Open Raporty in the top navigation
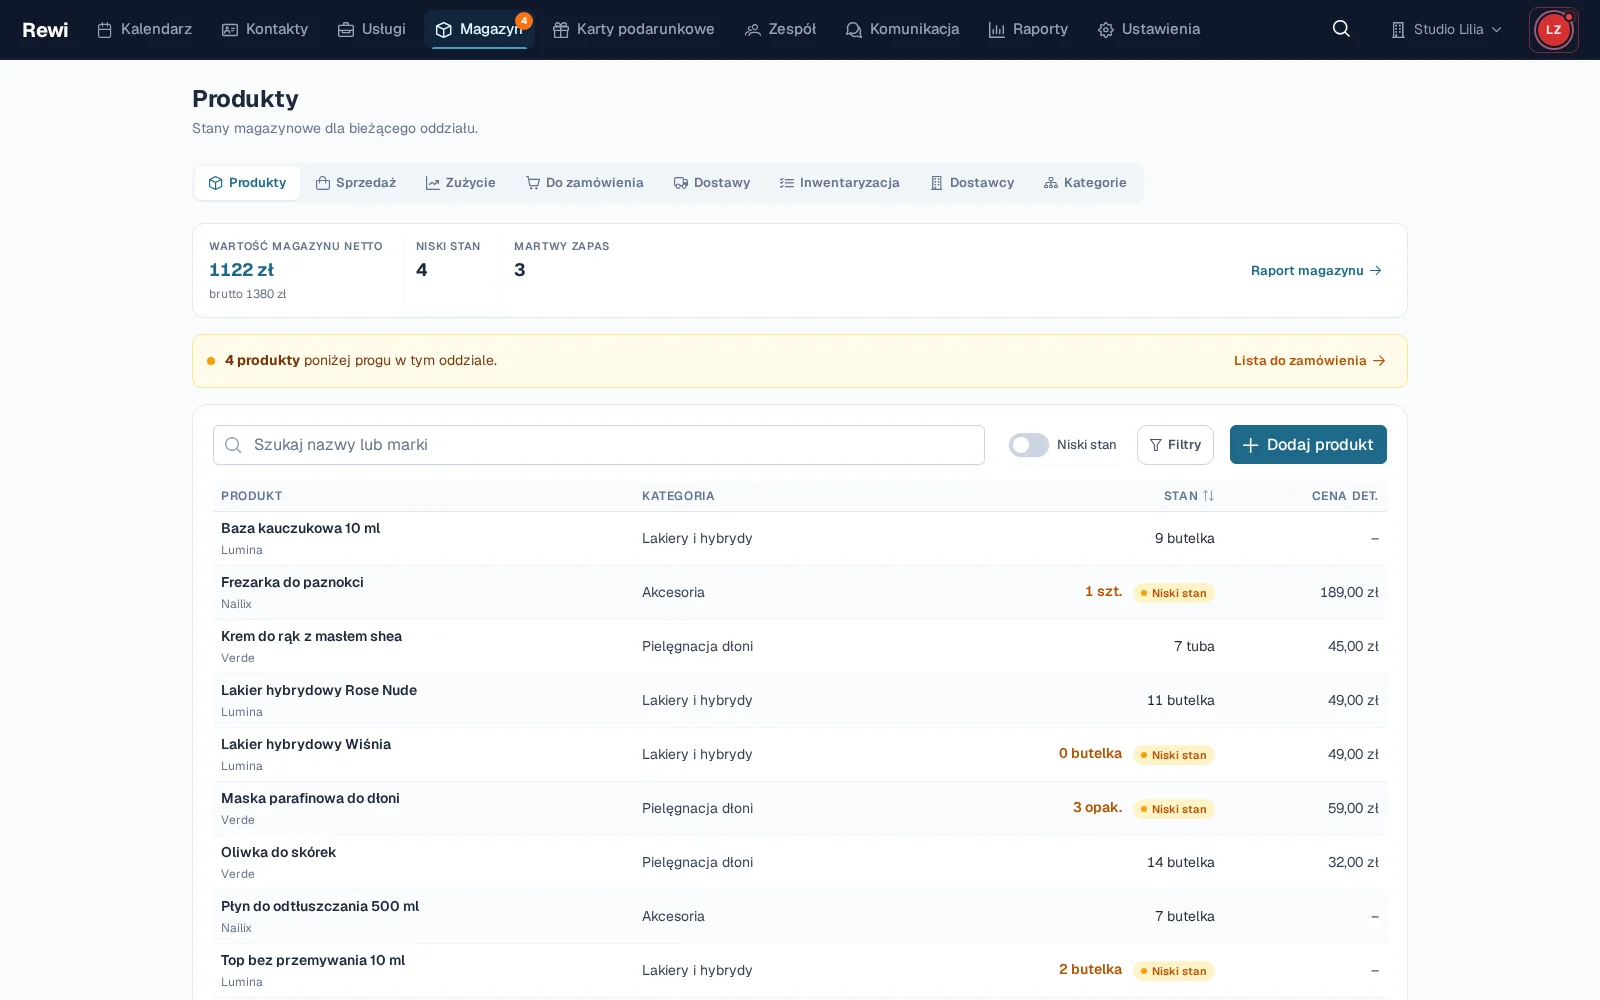Image resolution: width=1600 pixels, height=1000 pixels. 1028,29
